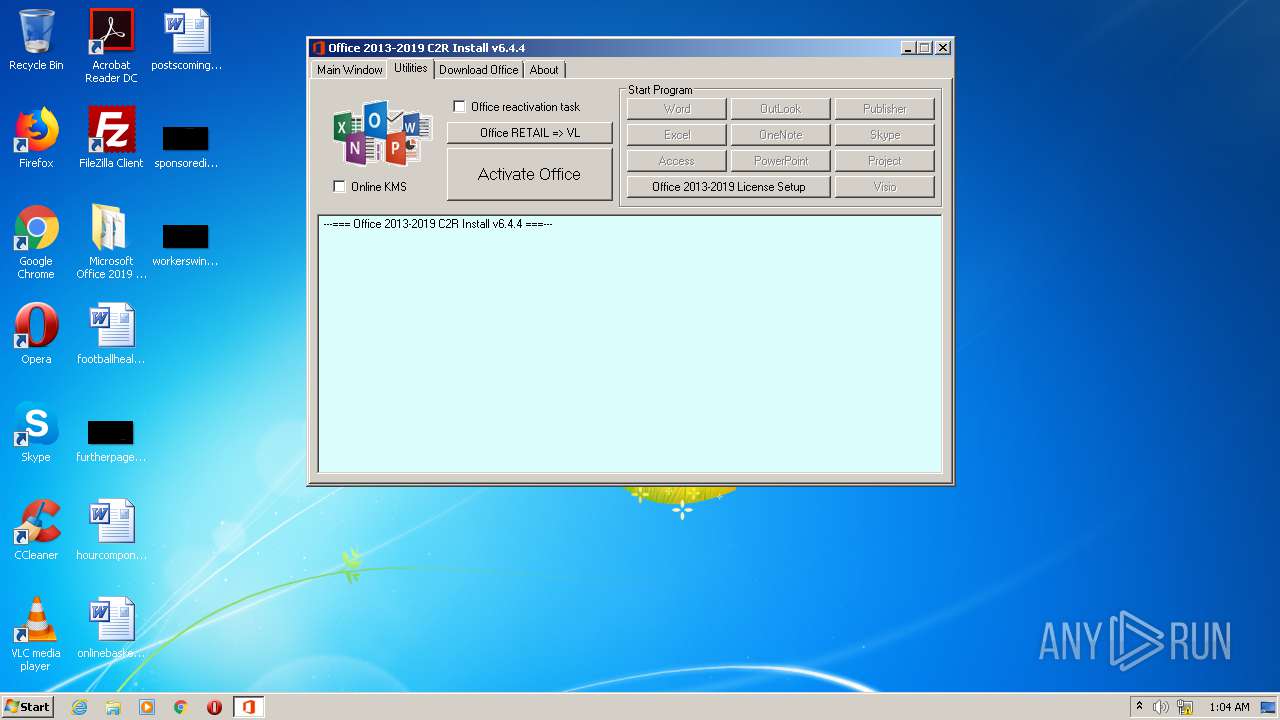Show hidden tray icons arrow
This screenshot has width=1280, height=720.
click(1139, 706)
